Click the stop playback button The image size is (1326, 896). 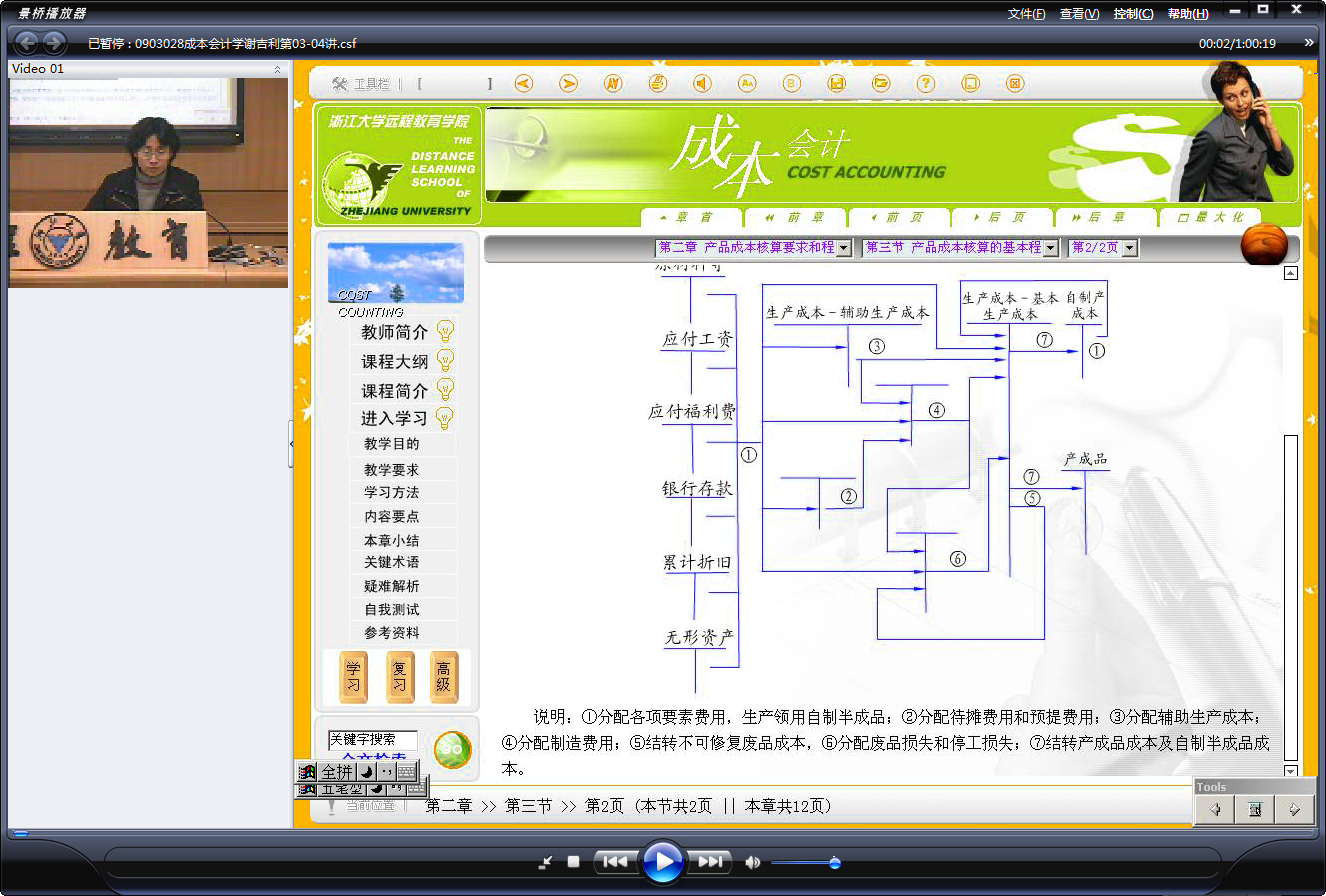pyautogui.click(x=574, y=862)
